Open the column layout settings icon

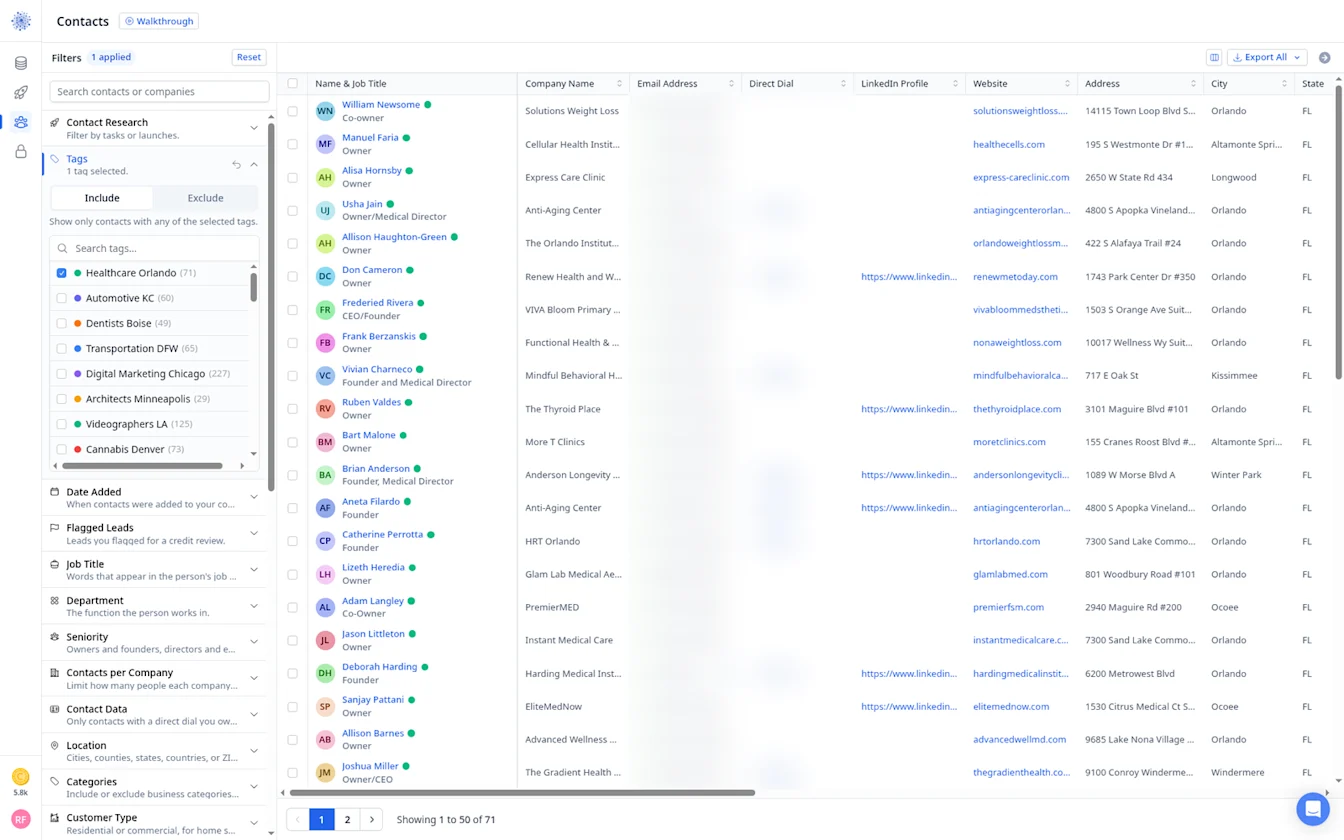tap(1214, 58)
